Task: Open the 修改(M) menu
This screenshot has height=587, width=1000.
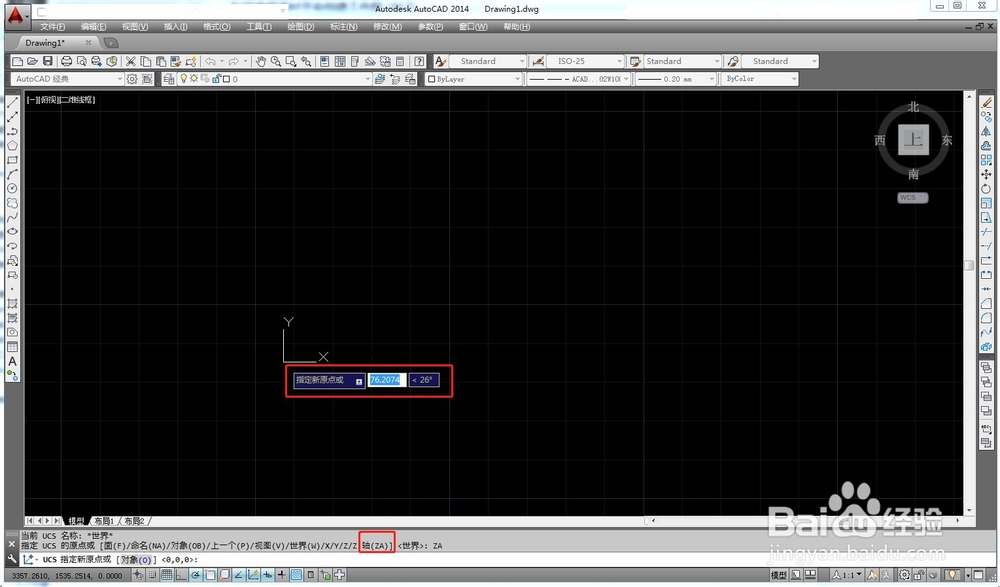Action: 387,27
